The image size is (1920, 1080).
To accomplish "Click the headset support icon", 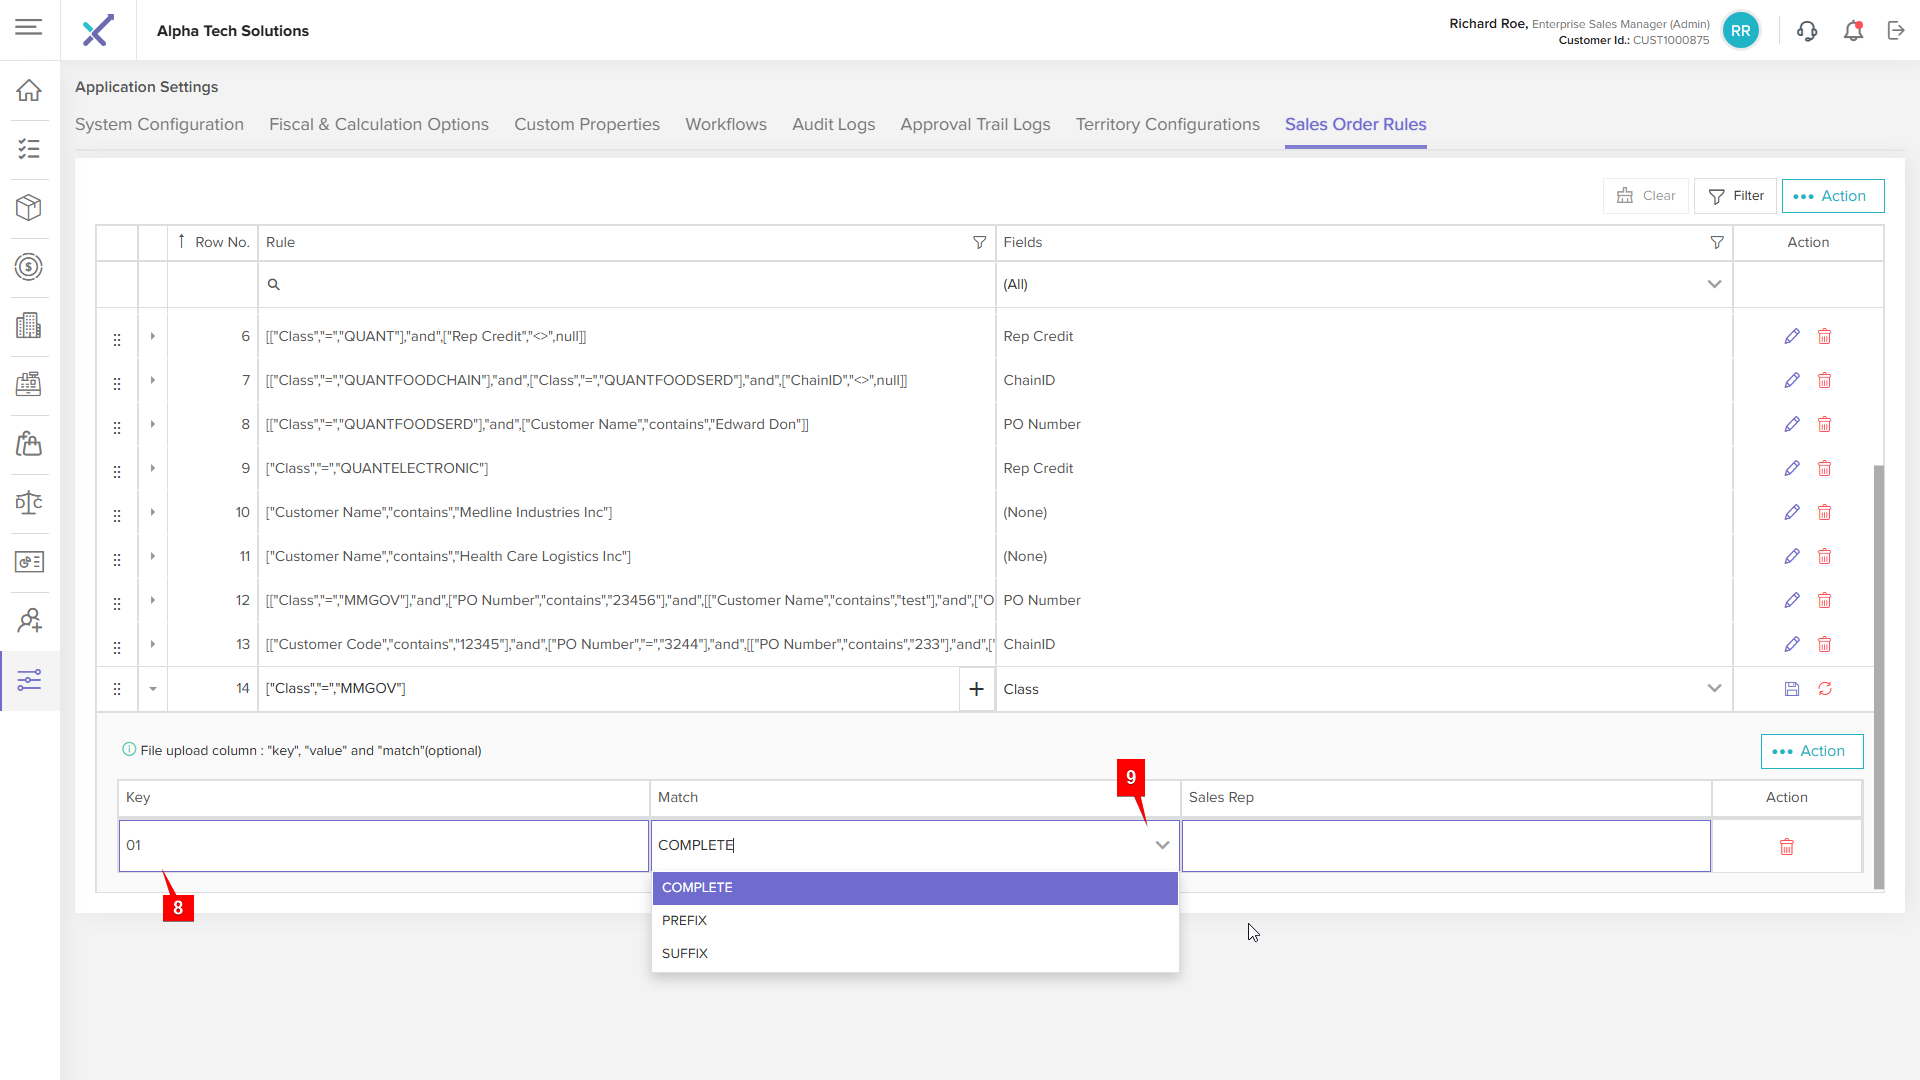I will click(x=1806, y=31).
